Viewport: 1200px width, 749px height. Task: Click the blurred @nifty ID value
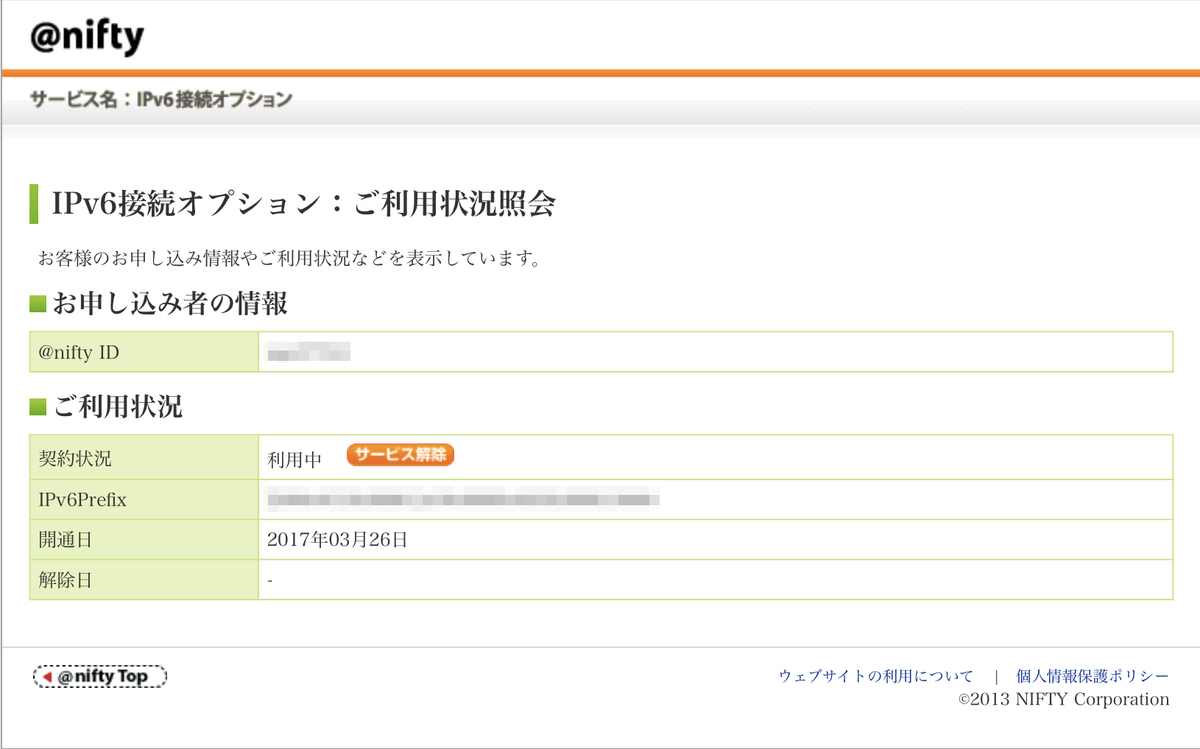(x=308, y=352)
